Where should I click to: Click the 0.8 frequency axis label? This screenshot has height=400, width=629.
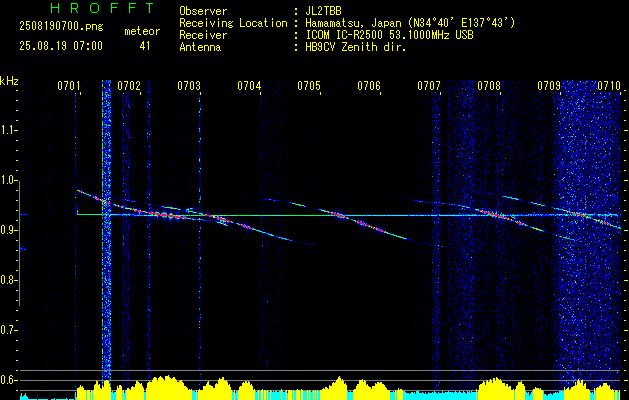pyautogui.click(x=9, y=280)
